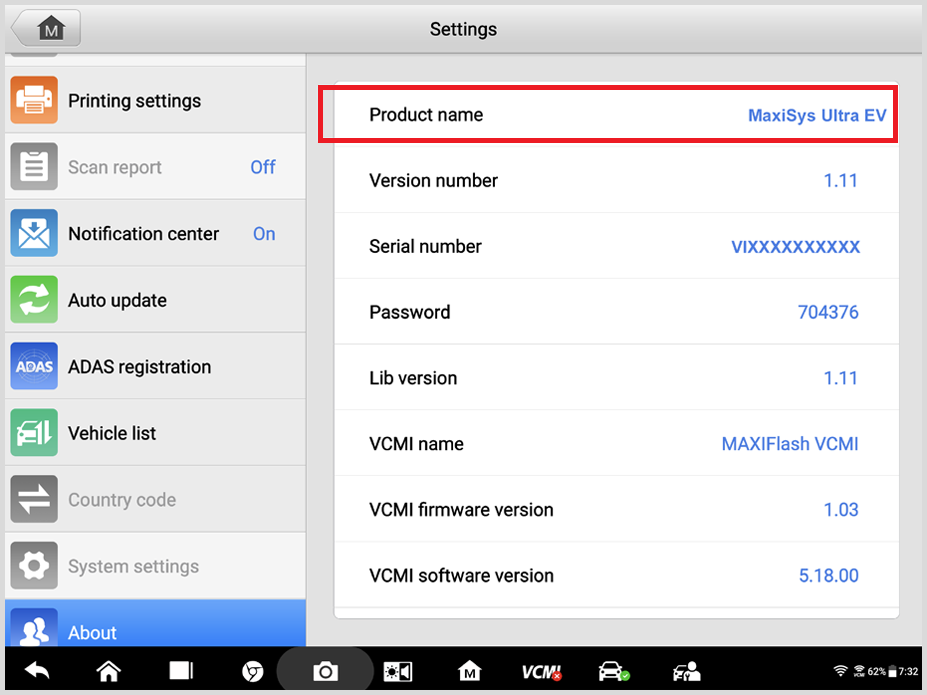Tap the MaxiSys home button in header
Image resolution: width=927 pixels, height=695 pixels.
pyautogui.click(x=46, y=29)
